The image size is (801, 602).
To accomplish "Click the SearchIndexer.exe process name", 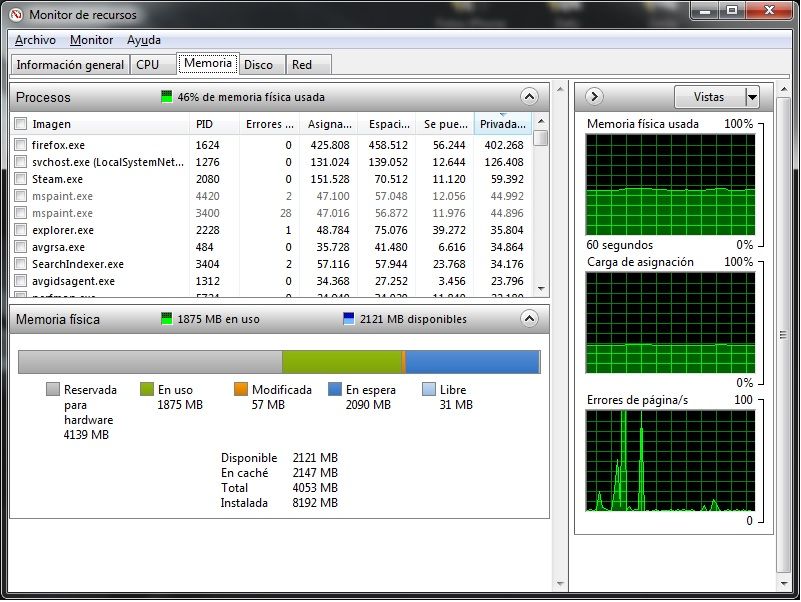I will tap(78, 264).
